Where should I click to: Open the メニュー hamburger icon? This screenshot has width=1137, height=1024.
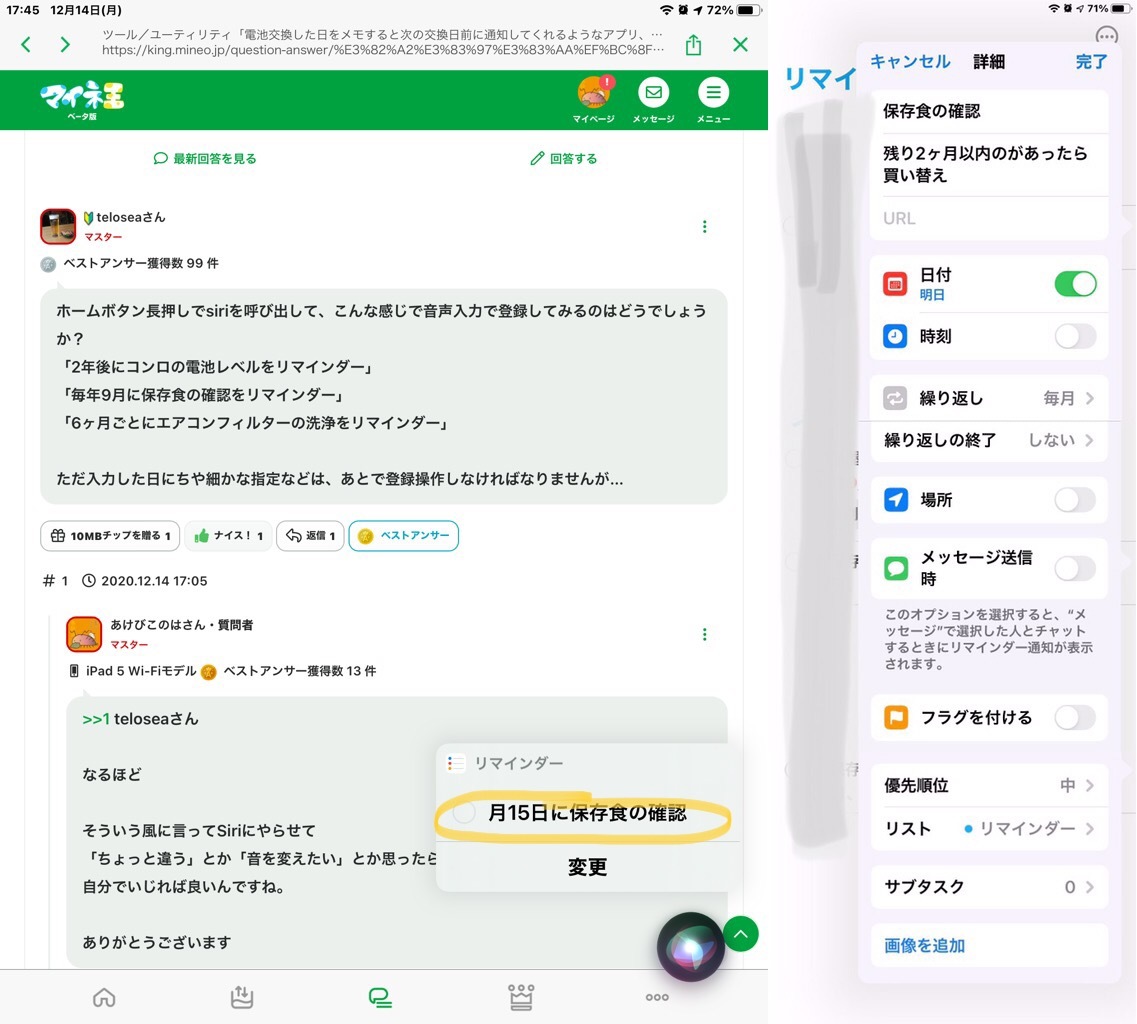[714, 93]
